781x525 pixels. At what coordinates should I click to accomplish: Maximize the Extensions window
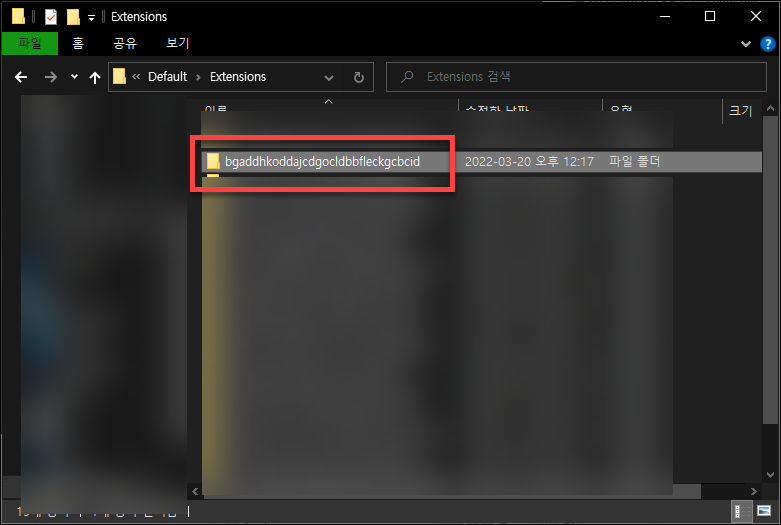pyautogui.click(x=710, y=16)
